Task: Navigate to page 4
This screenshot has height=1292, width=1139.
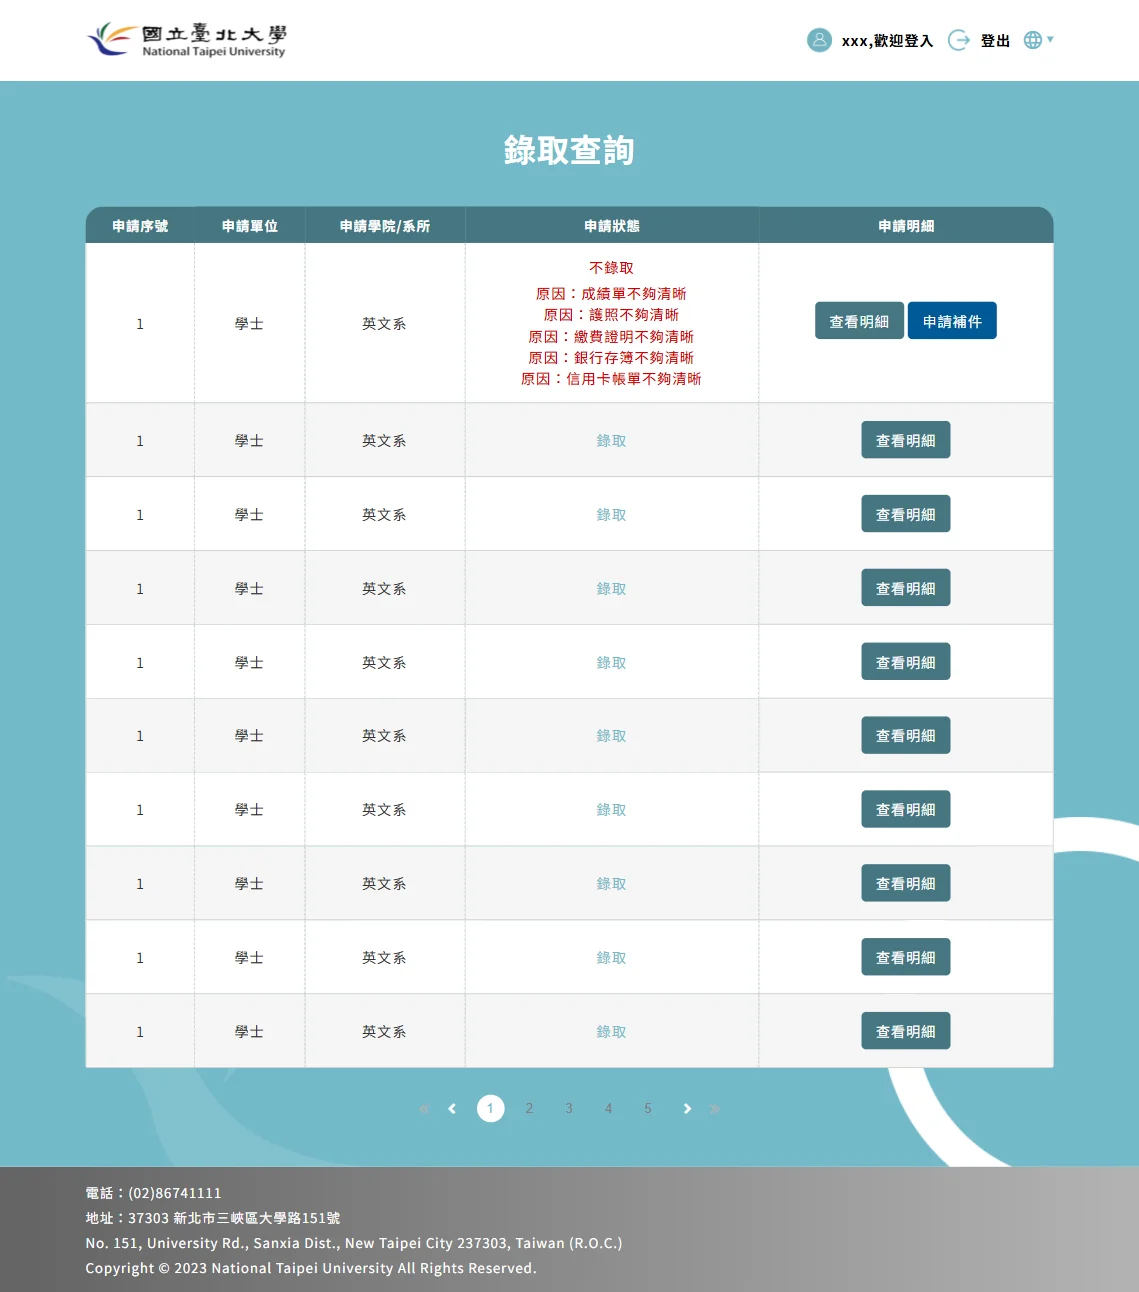Action: (608, 1109)
